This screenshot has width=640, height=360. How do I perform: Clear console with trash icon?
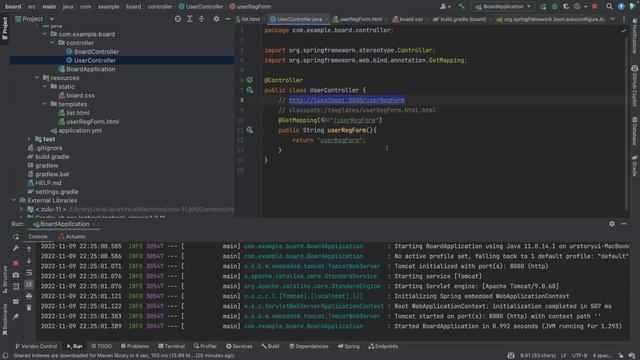click(29, 308)
